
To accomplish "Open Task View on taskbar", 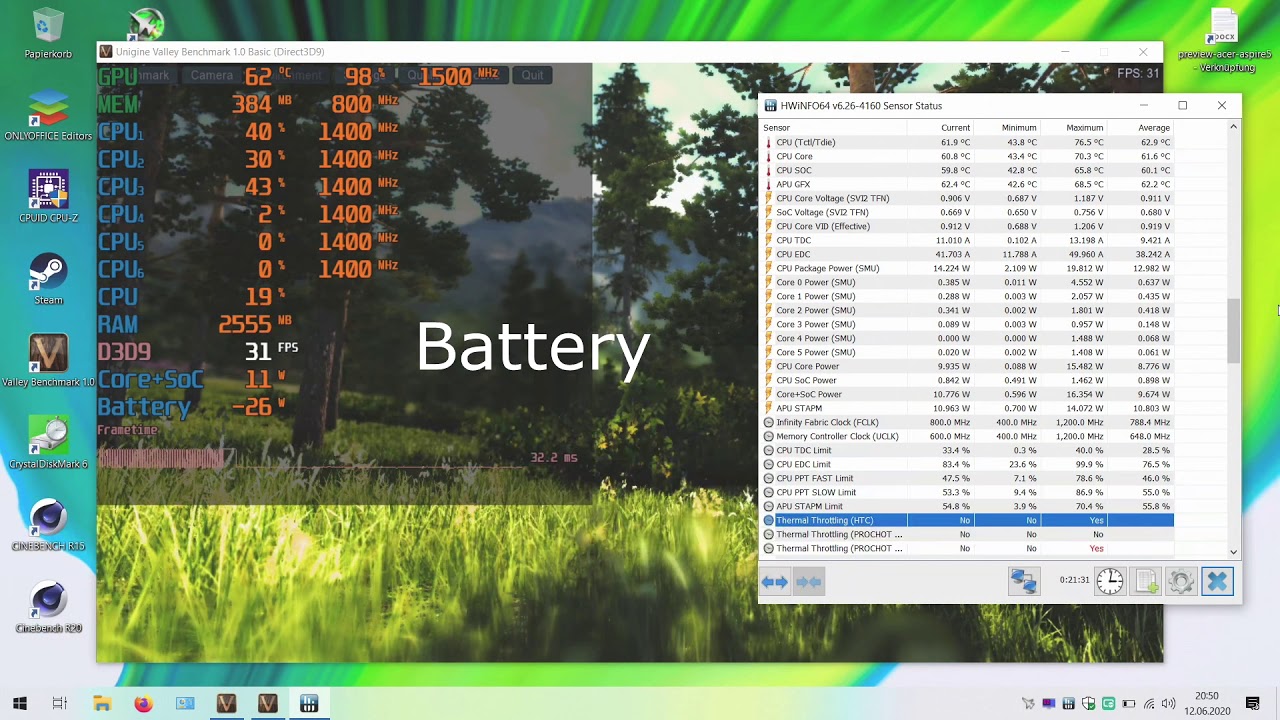I will pos(60,704).
